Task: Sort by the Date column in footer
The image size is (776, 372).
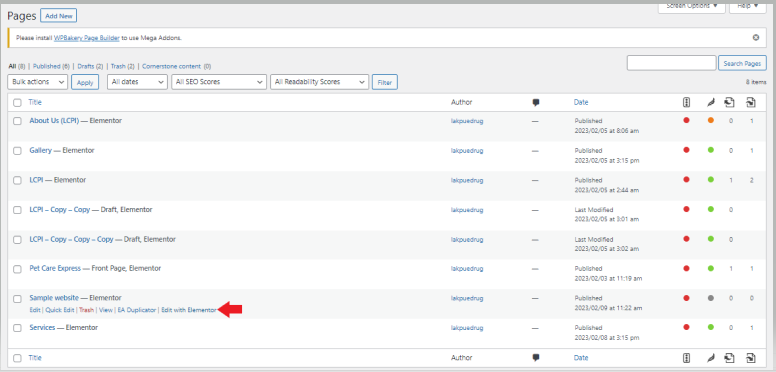Action: coord(581,358)
